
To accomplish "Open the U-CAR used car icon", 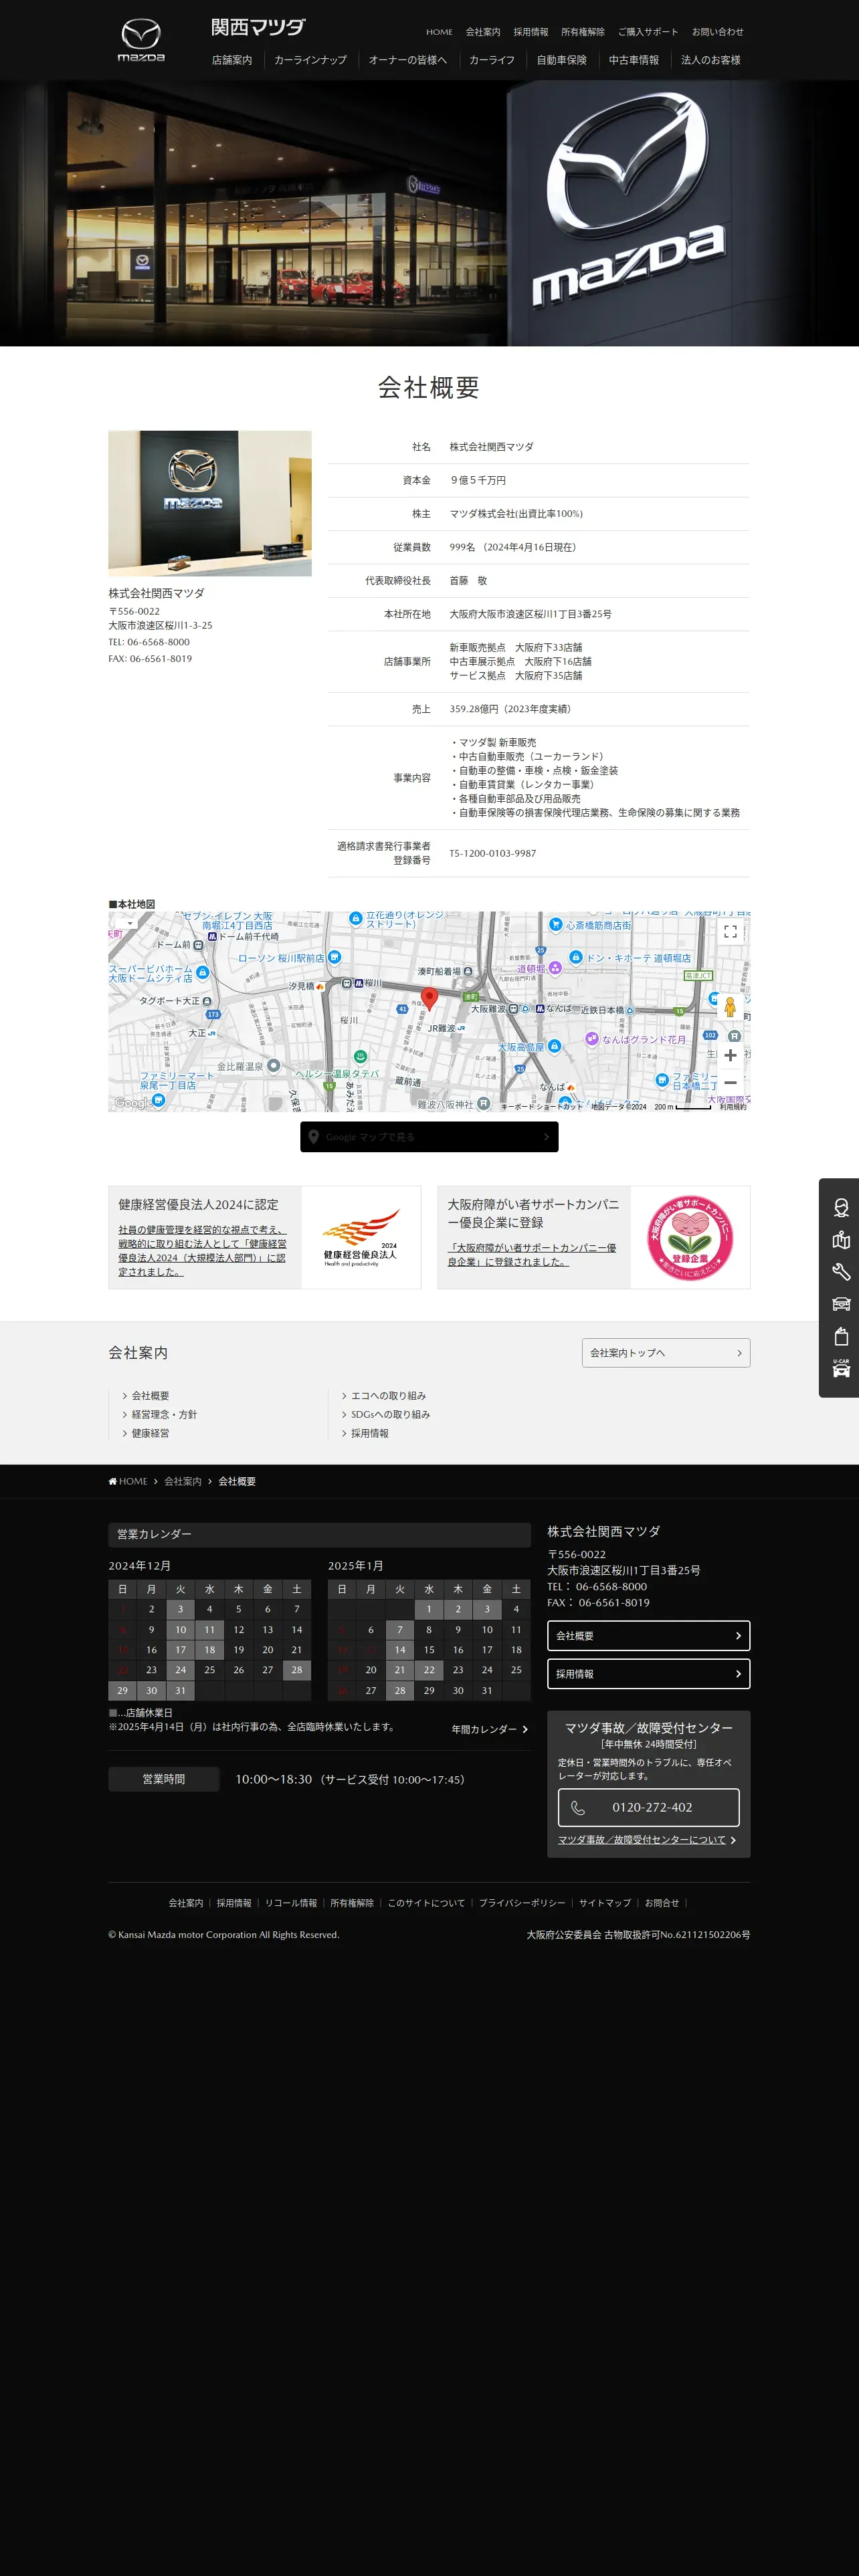I will click(x=841, y=1368).
